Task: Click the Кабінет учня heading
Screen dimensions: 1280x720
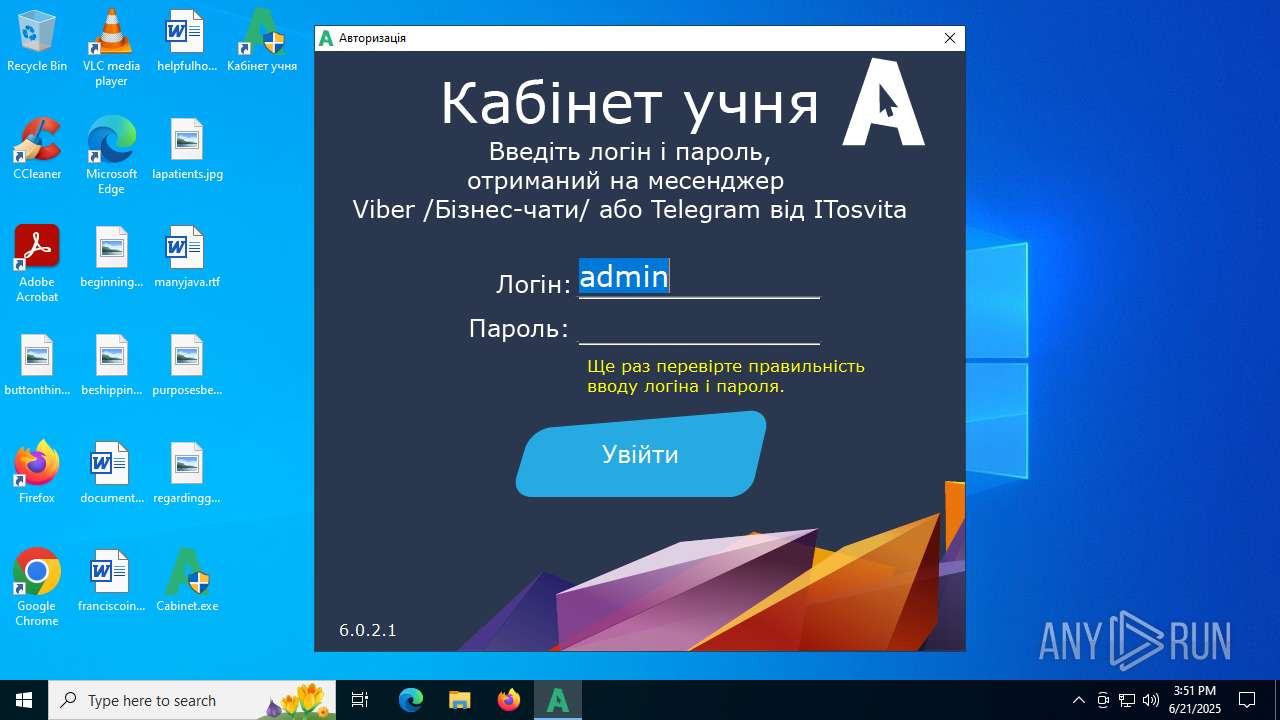Action: tap(630, 103)
